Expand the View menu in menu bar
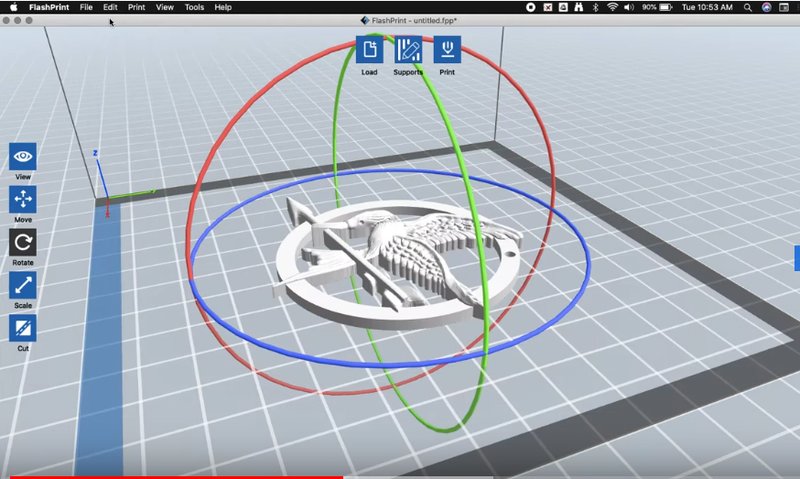Screen dimensions: 800x479 (x=165, y=7)
